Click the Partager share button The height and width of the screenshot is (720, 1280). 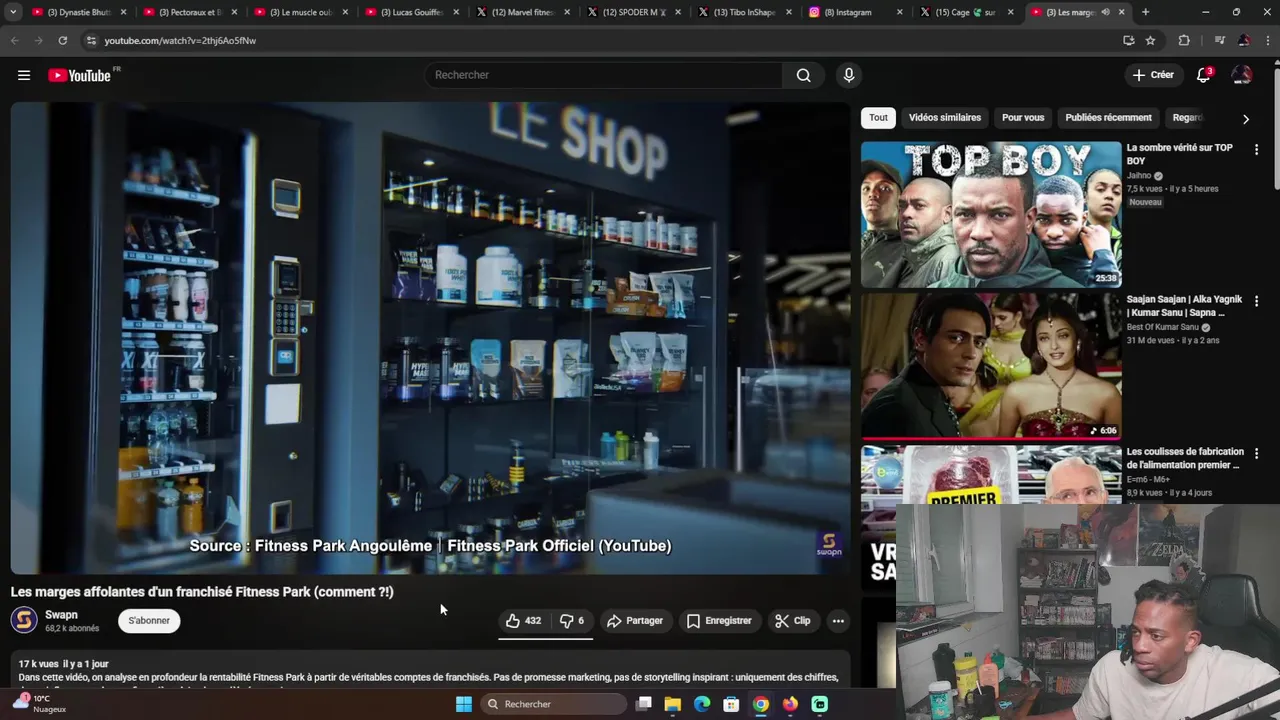pos(635,621)
